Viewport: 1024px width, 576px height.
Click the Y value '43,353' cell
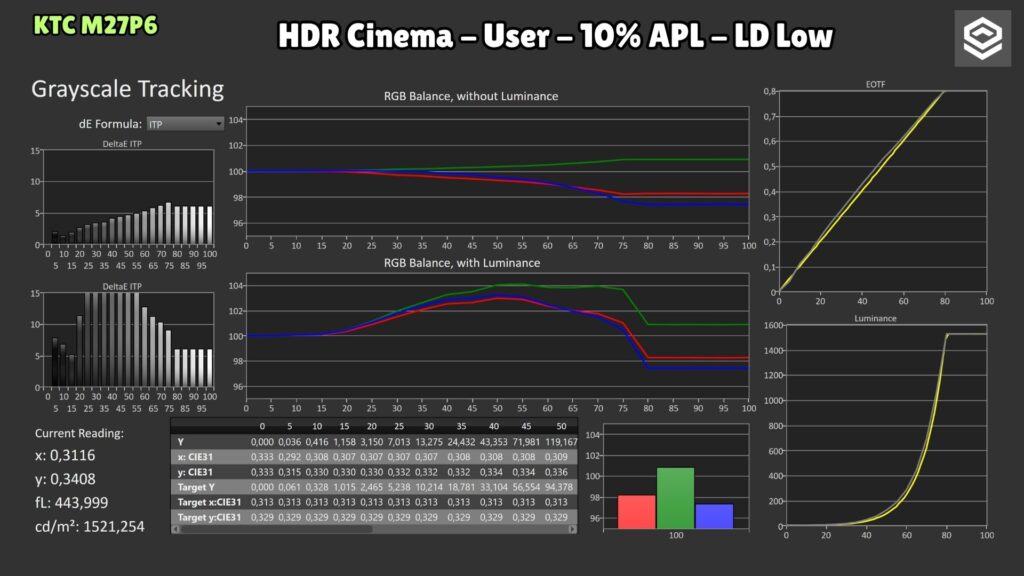point(494,442)
